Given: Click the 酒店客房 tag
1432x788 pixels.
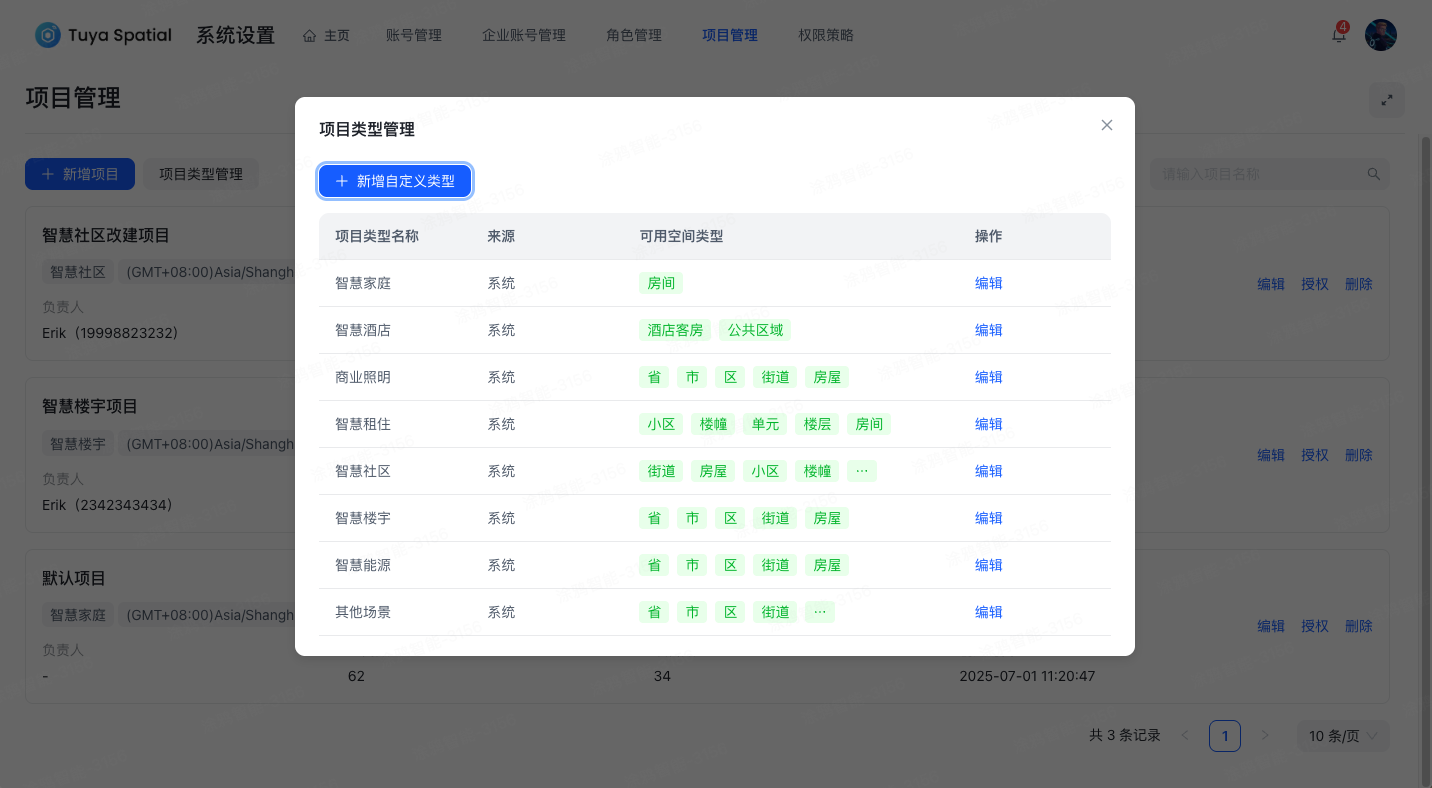Looking at the screenshot, I should click(x=675, y=330).
